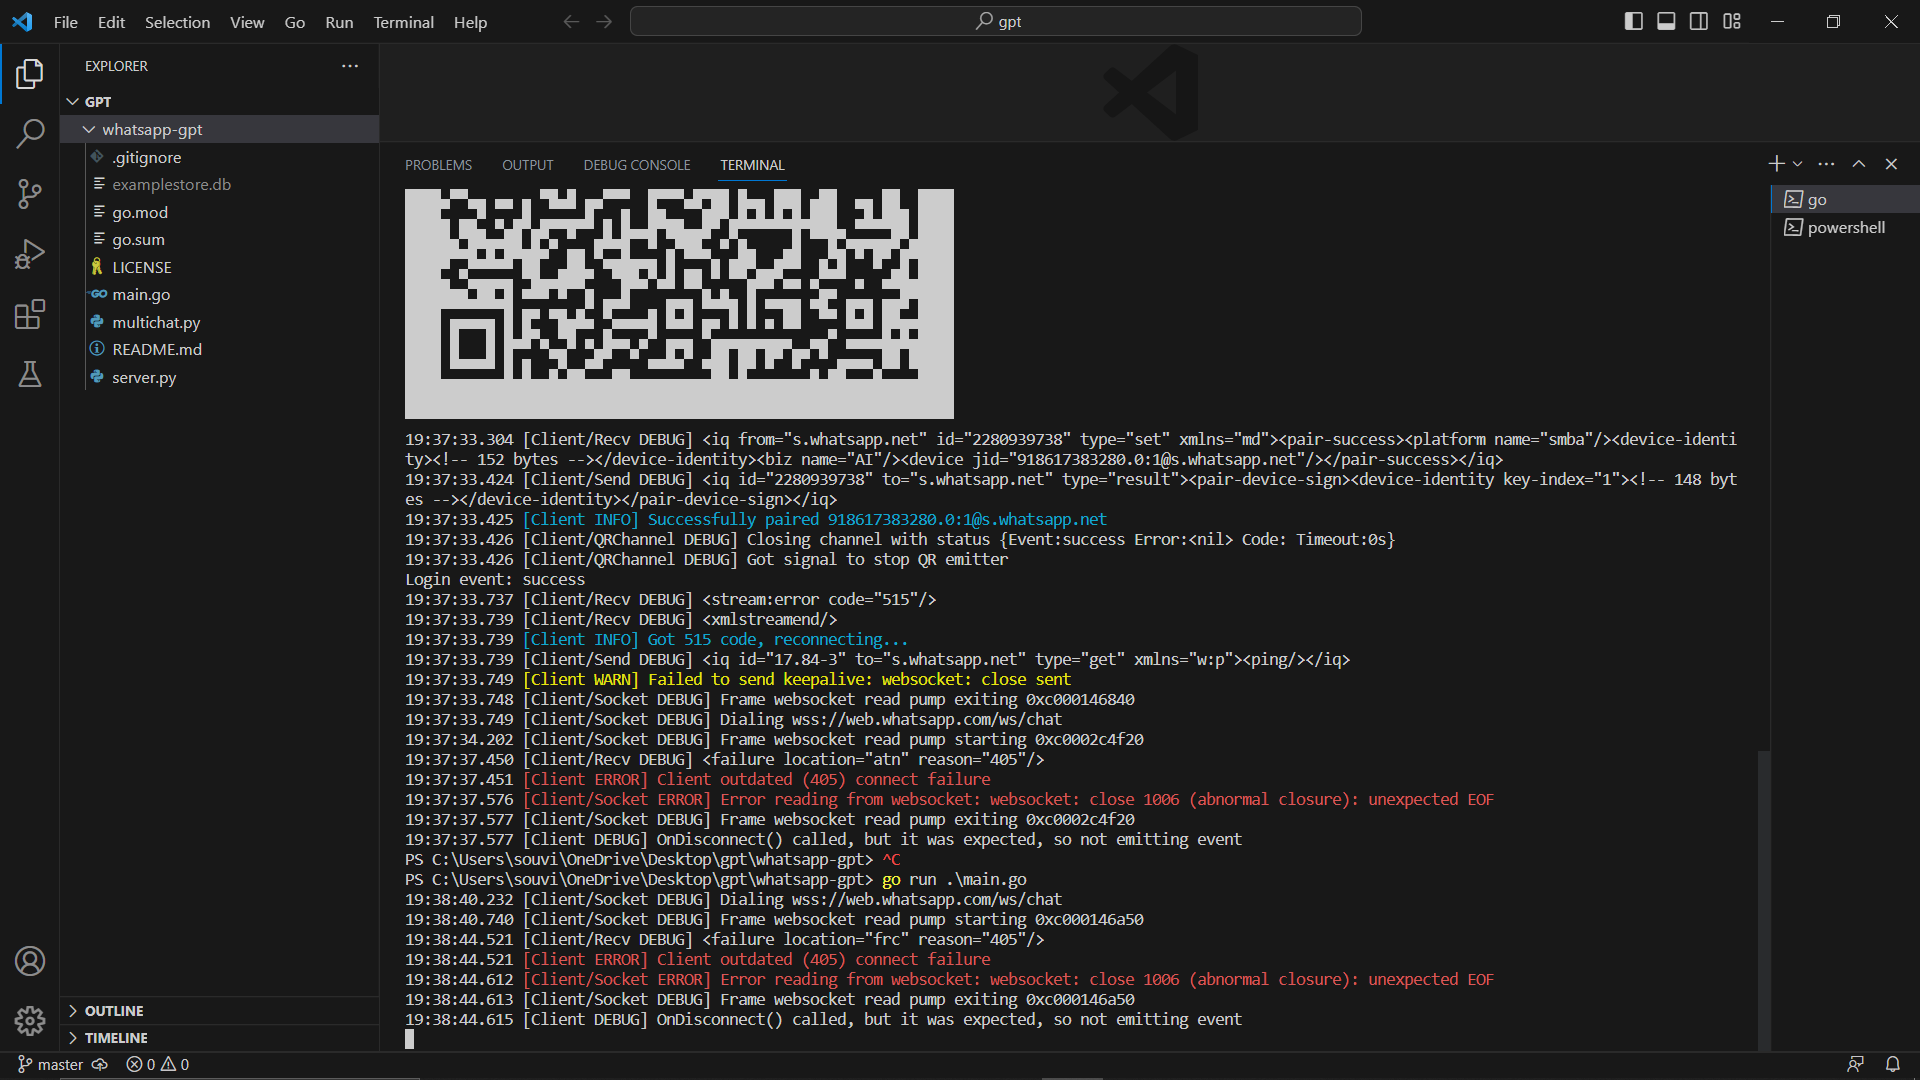Open the Source Control view

[x=30, y=194]
